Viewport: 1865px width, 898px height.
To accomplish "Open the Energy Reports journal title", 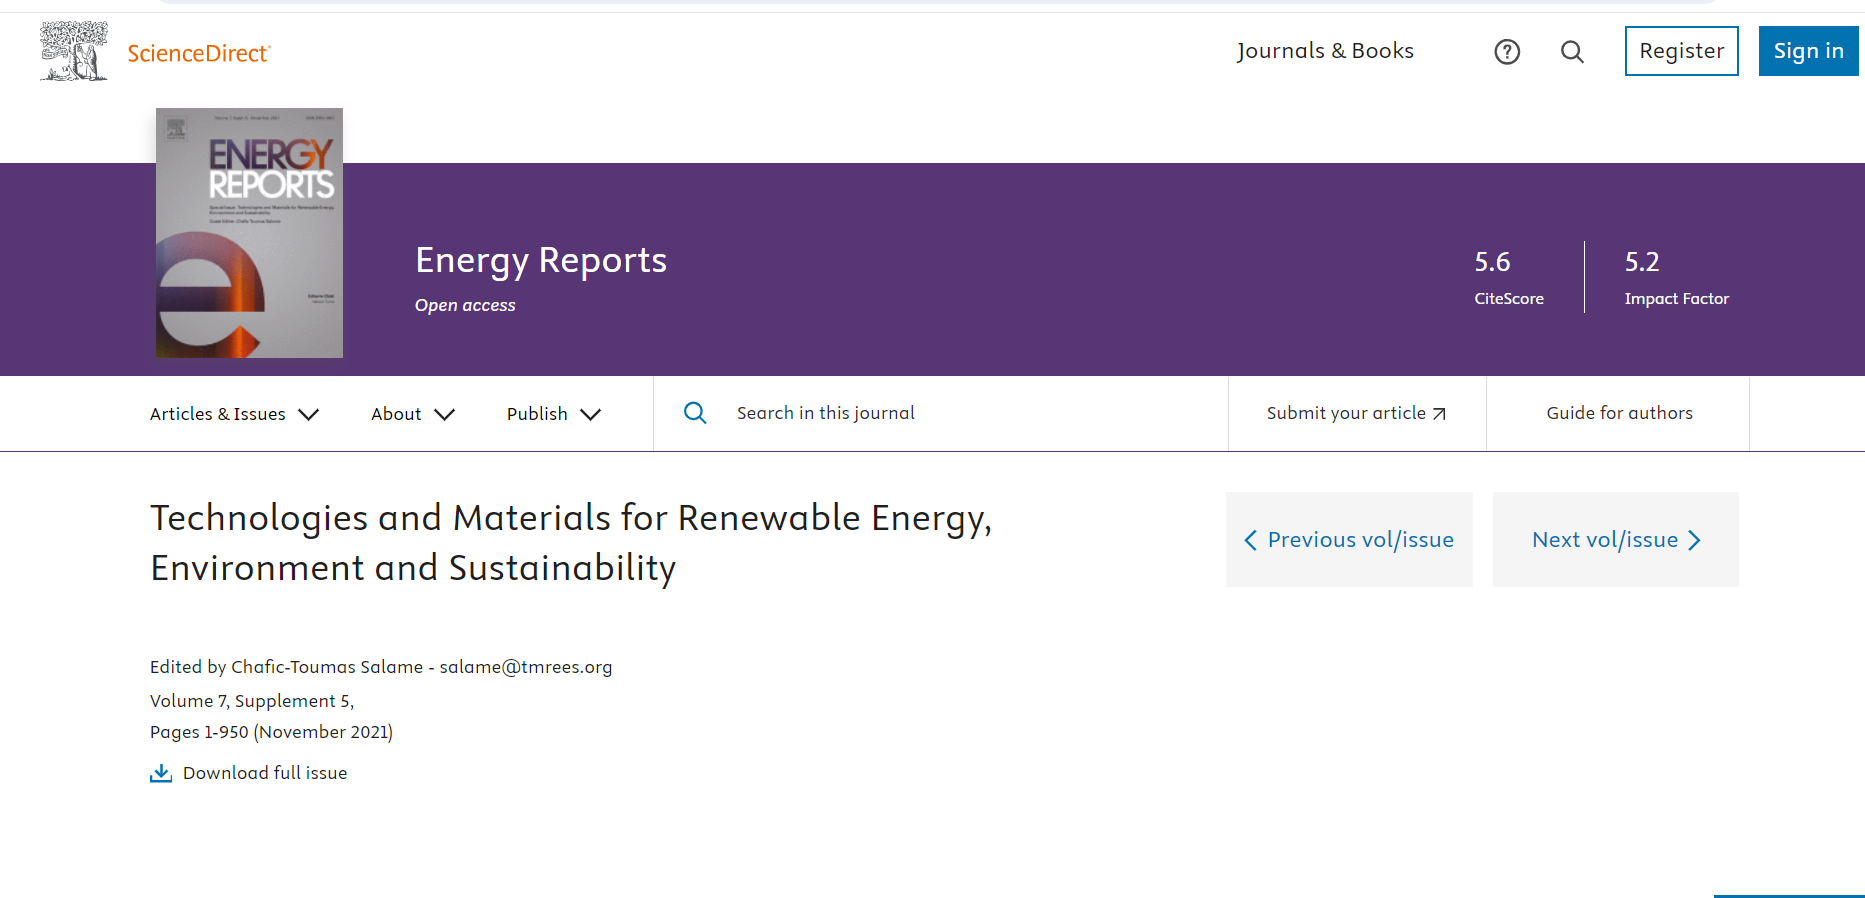I will pos(541,260).
